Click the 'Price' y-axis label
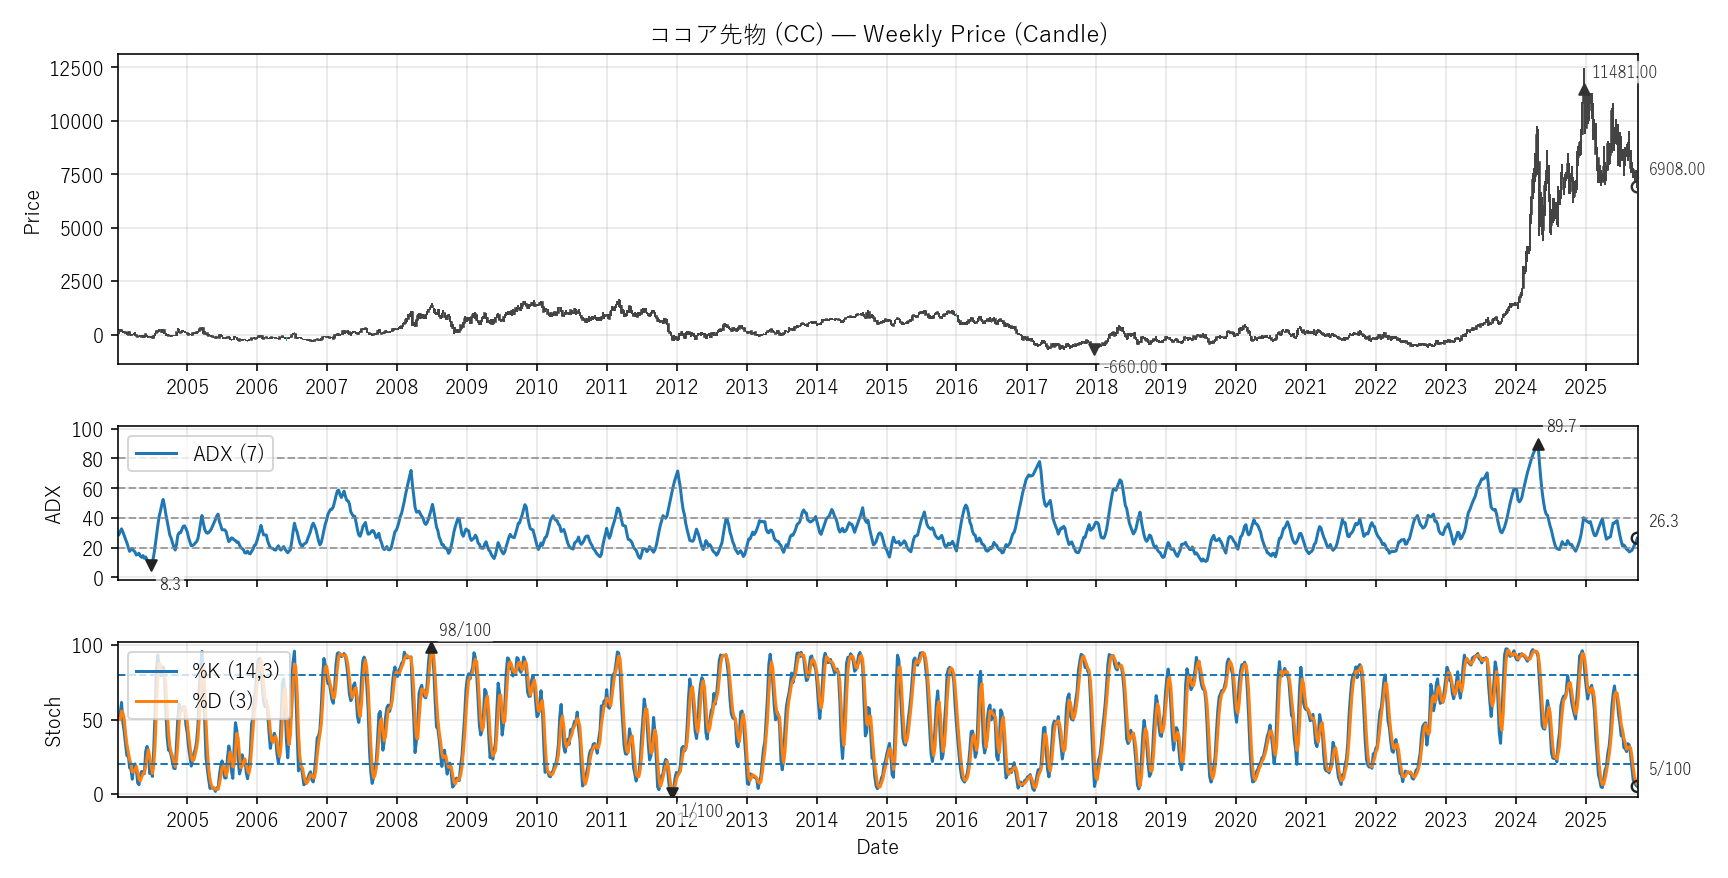1728x878 pixels. (32, 212)
